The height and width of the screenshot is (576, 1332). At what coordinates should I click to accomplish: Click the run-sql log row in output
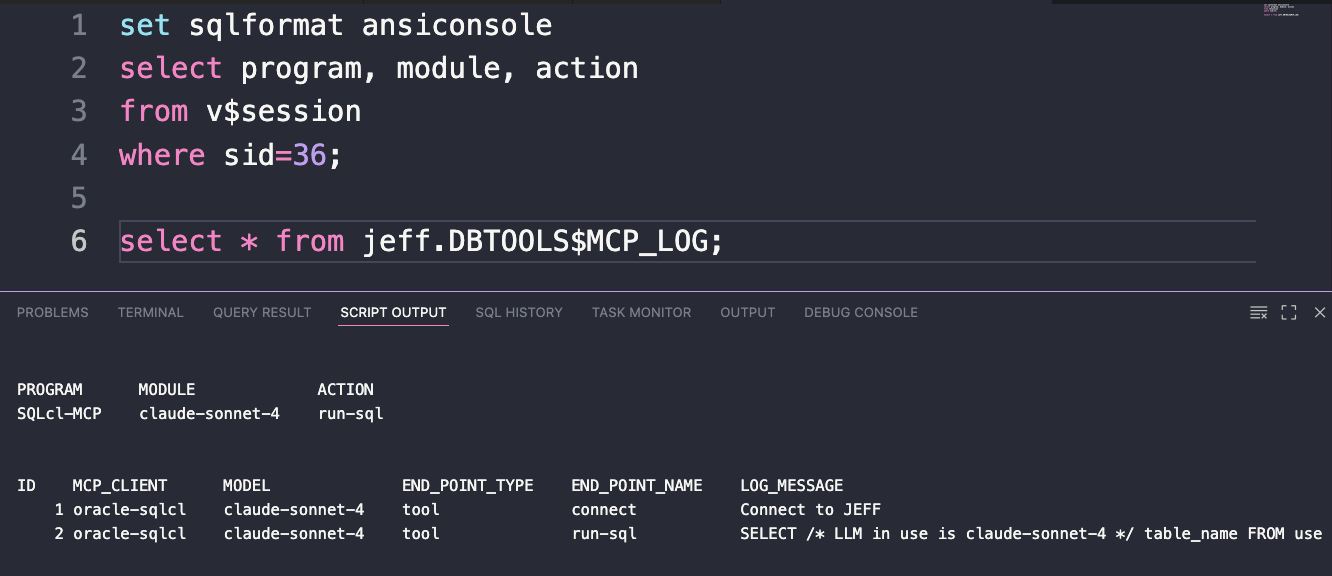click(670, 534)
